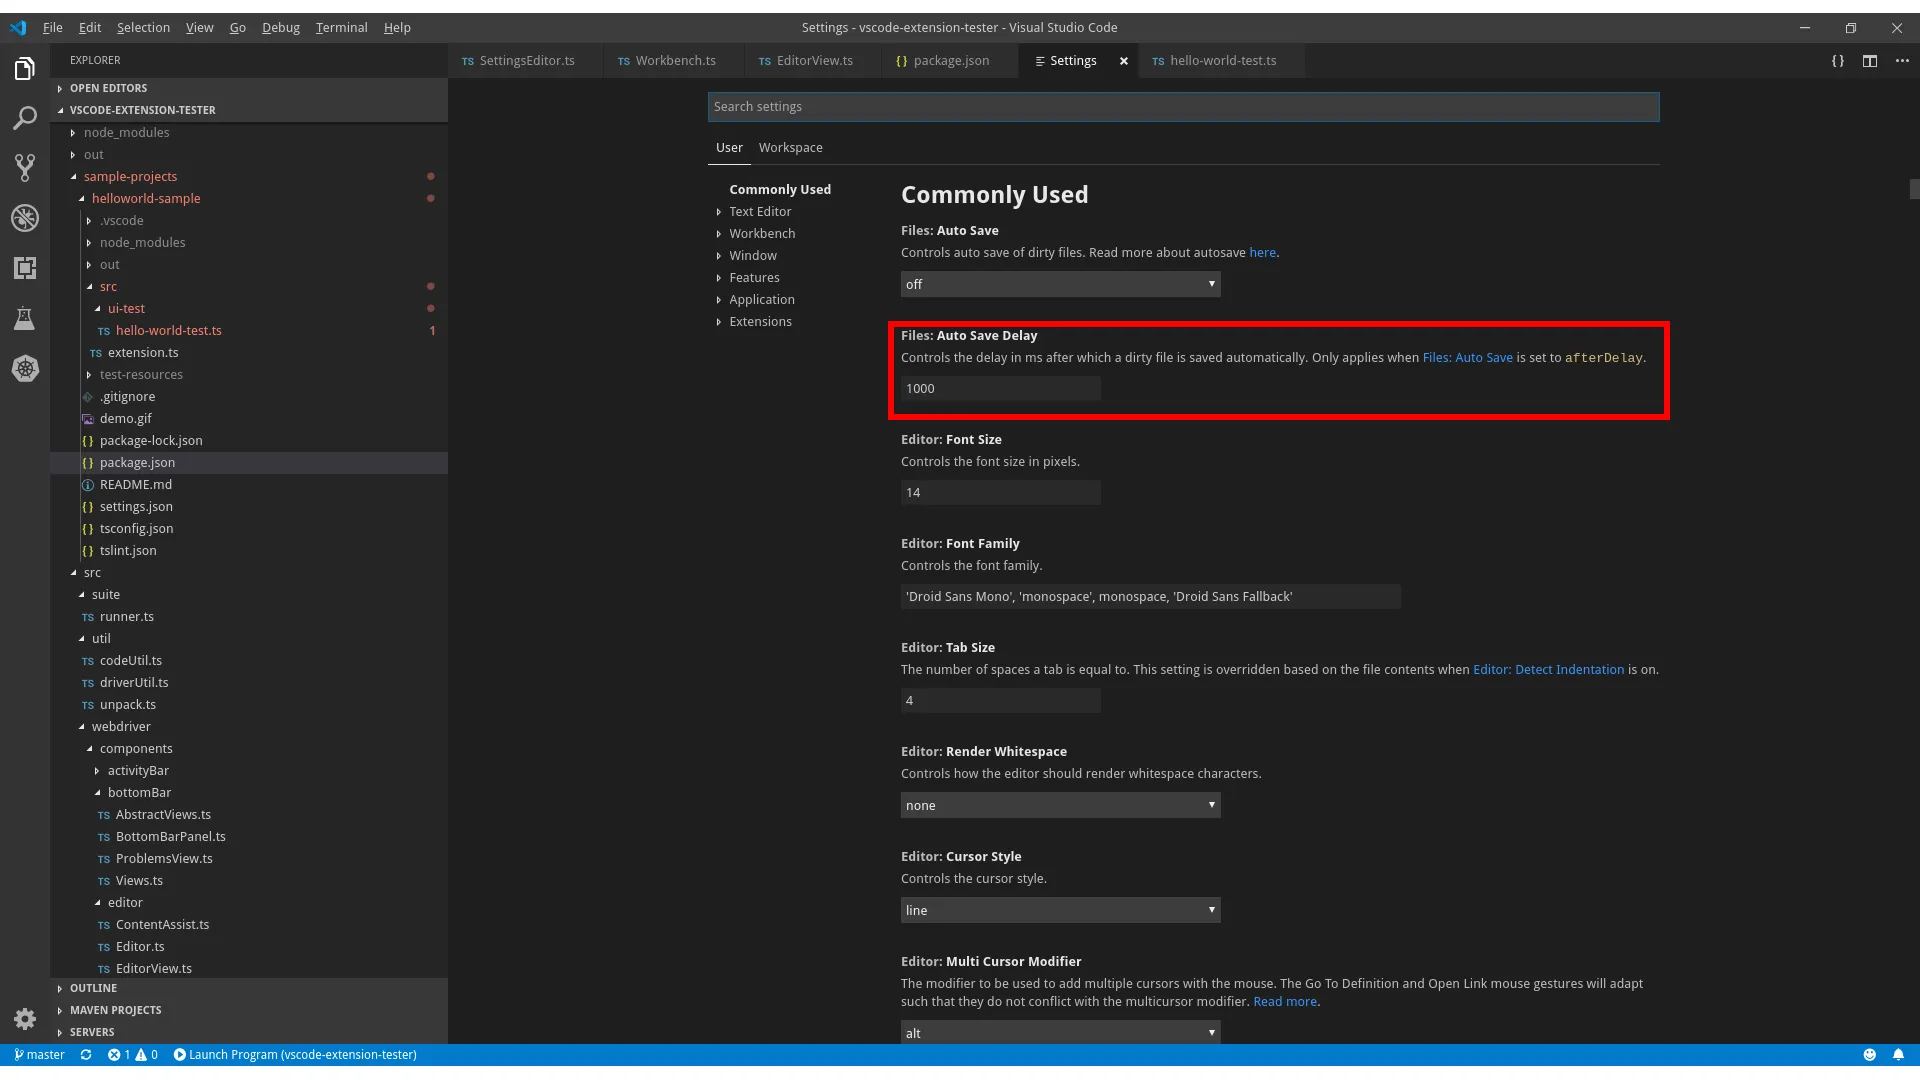
Task: Synchronize changes via status bar sync icon
Action: pos(86,1055)
